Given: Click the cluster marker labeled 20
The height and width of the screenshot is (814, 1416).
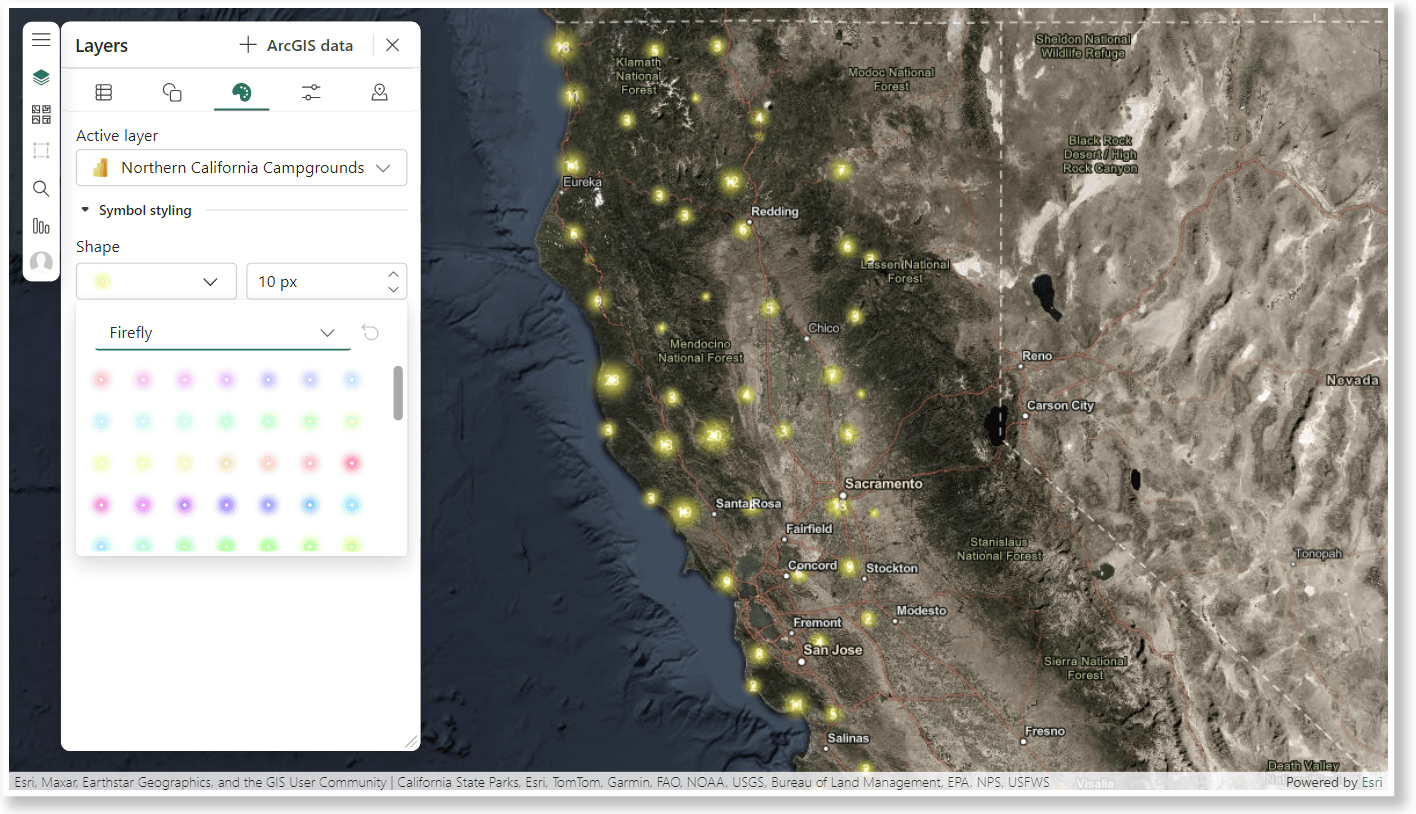Looking at the screenshot, I should pyautogui.click(x=713, y=436).
